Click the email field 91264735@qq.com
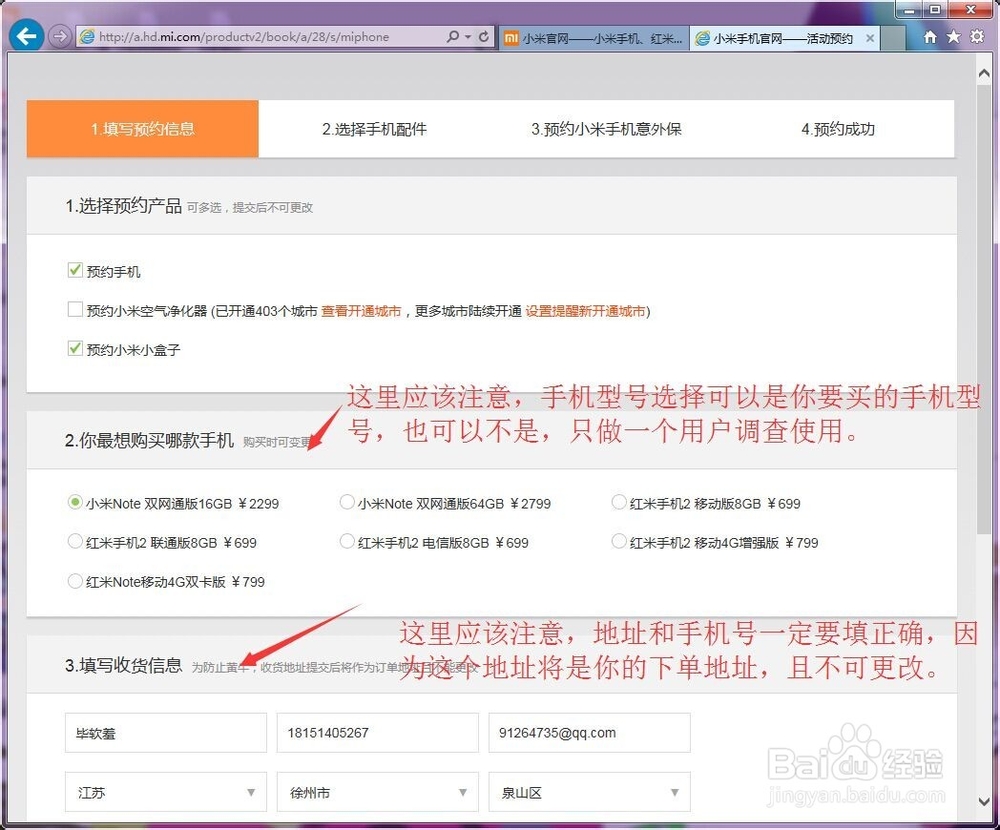Viewport: 1000px width, 830px height. (589, 733)
